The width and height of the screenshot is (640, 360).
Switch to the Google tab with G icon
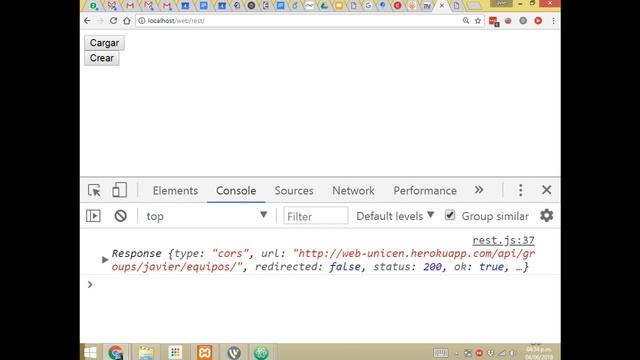pos(368,6)
